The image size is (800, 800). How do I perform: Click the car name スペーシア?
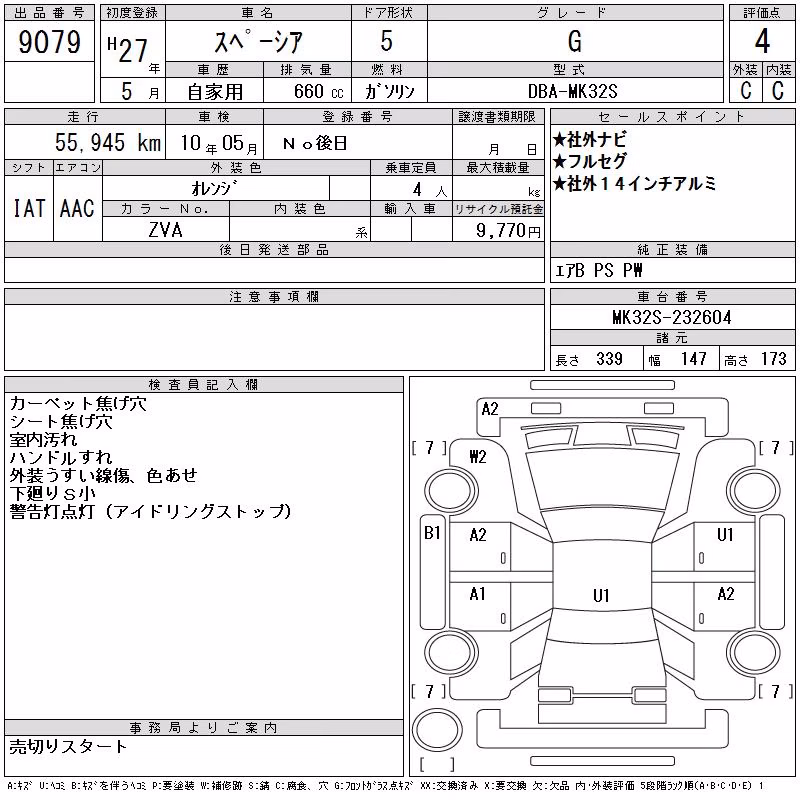(258, 41)
